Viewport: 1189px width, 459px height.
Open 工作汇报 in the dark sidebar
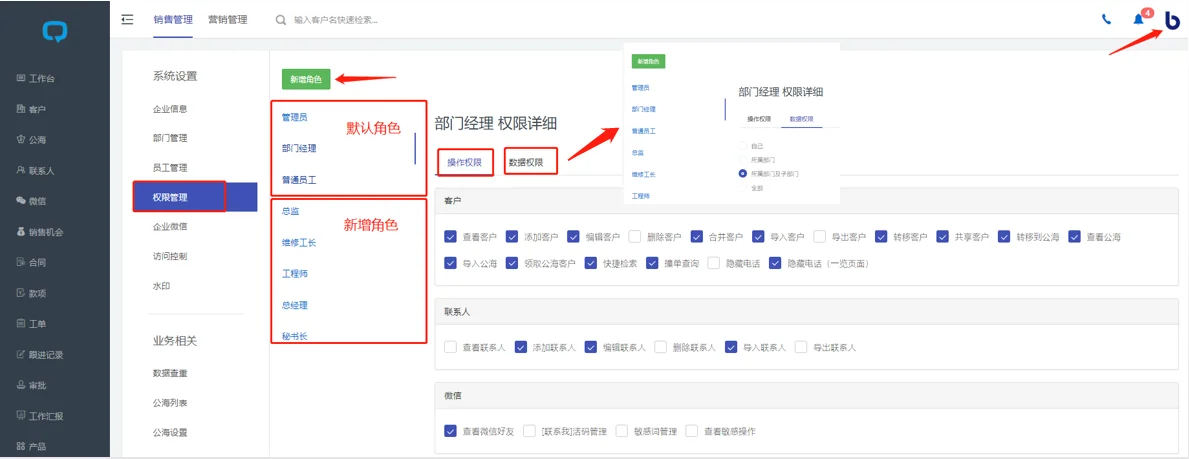pyautogui.click(x=39, y=416)
